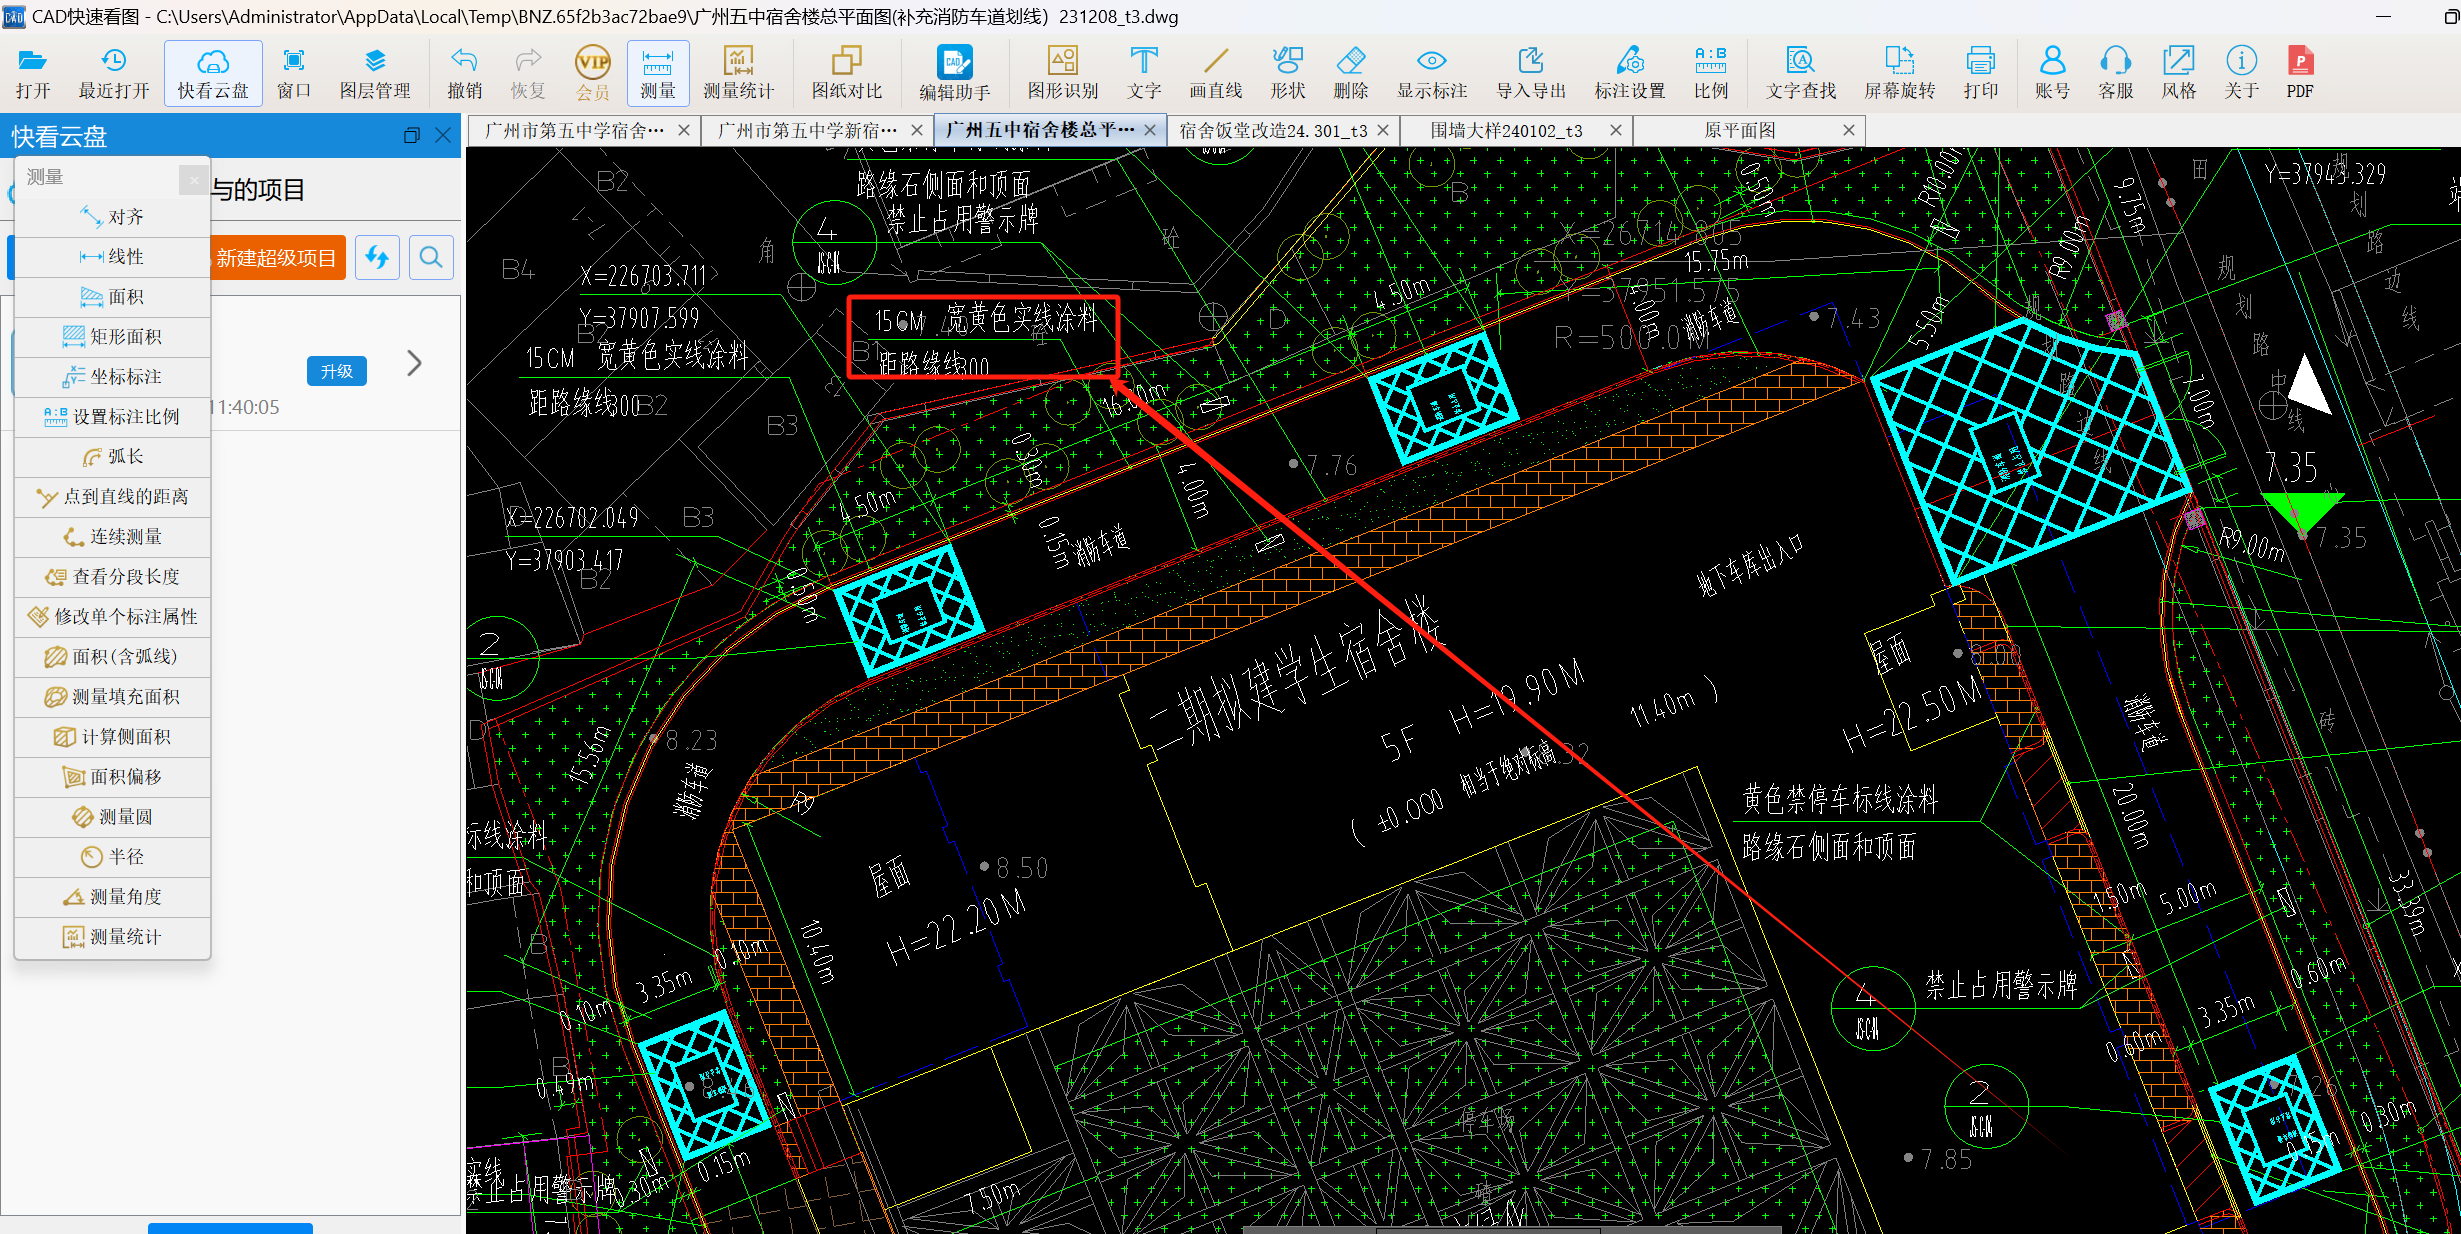The image size is (2461, 1234).
Task: Toggle the 快看云盘 cloud drive button
Action: [213, 73]
